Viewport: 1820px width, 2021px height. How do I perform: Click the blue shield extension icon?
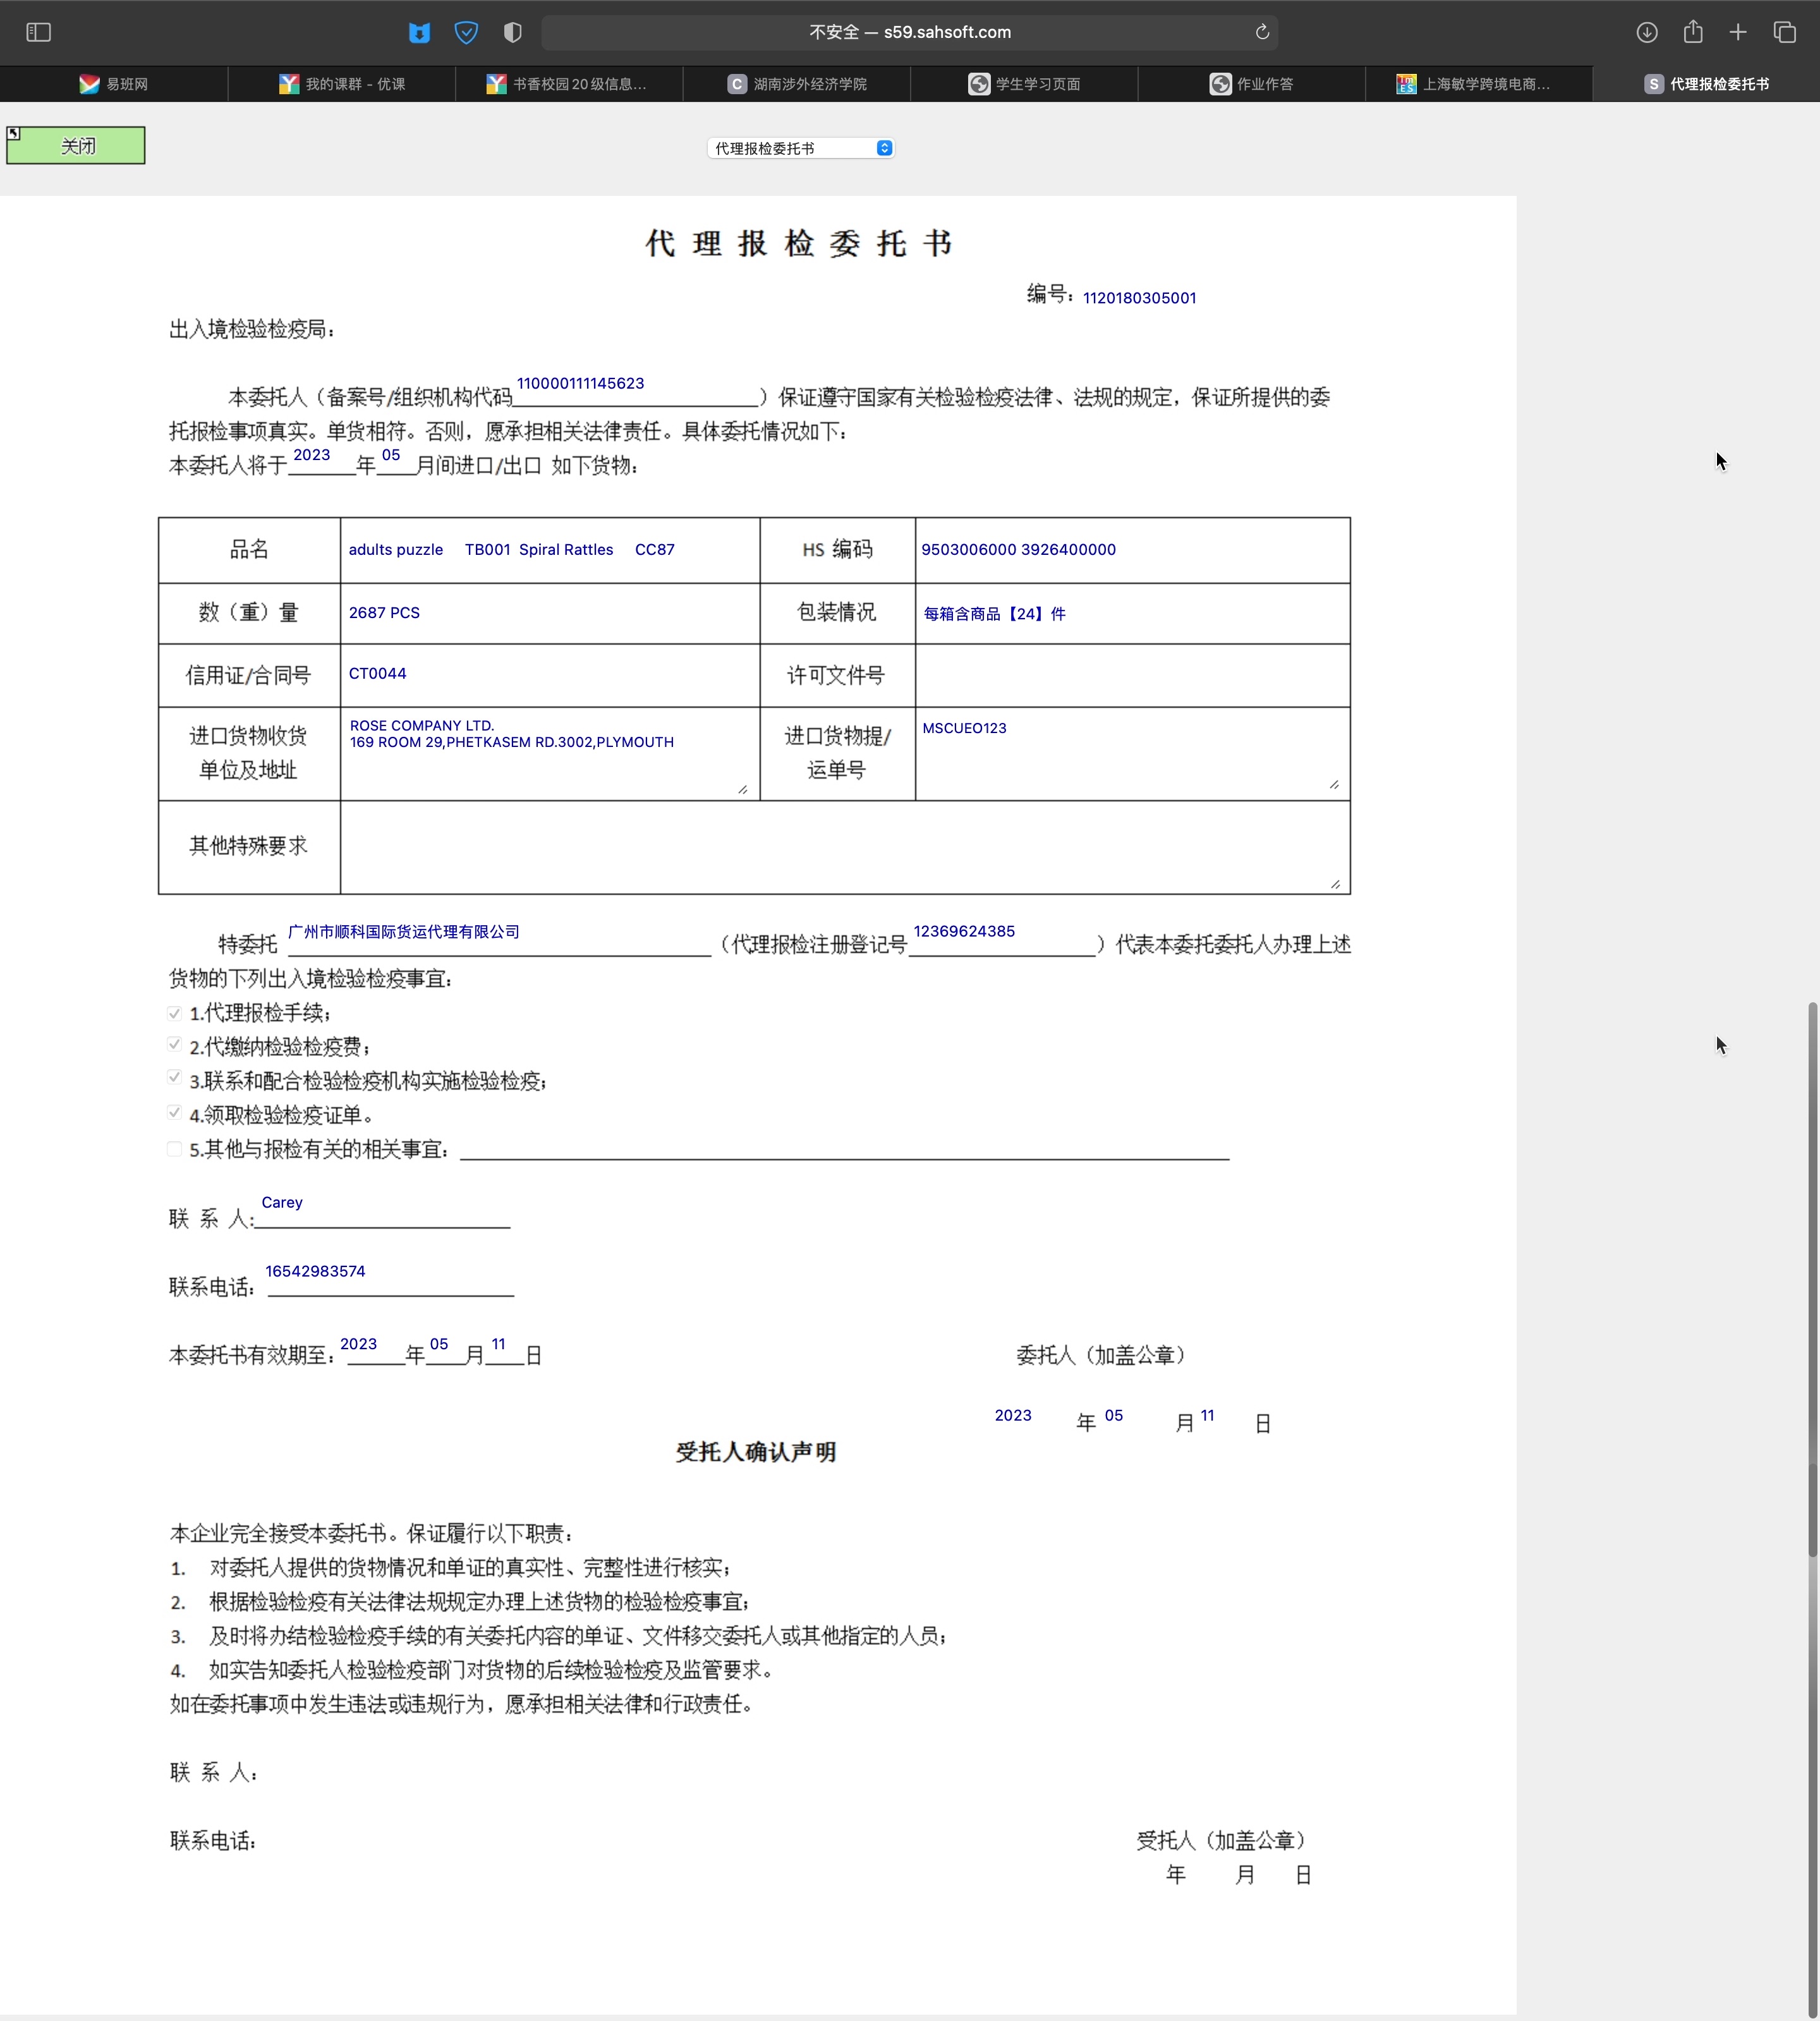pos(466,32)
